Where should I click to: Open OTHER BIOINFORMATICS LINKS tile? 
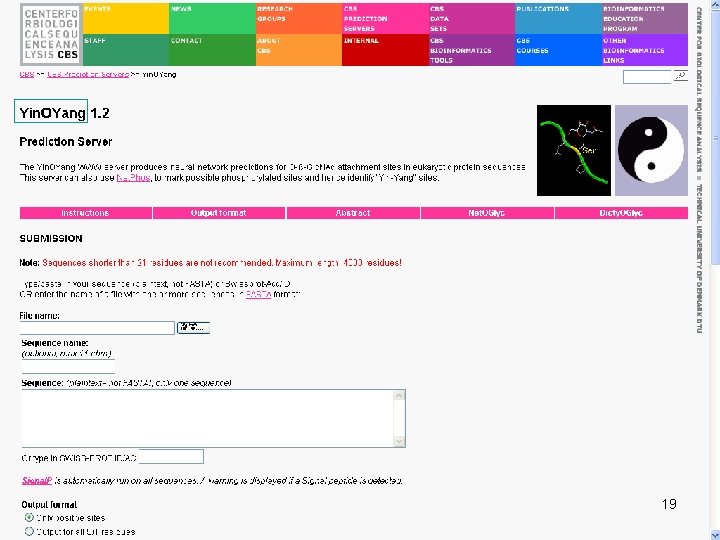click(x=645, y=50)
